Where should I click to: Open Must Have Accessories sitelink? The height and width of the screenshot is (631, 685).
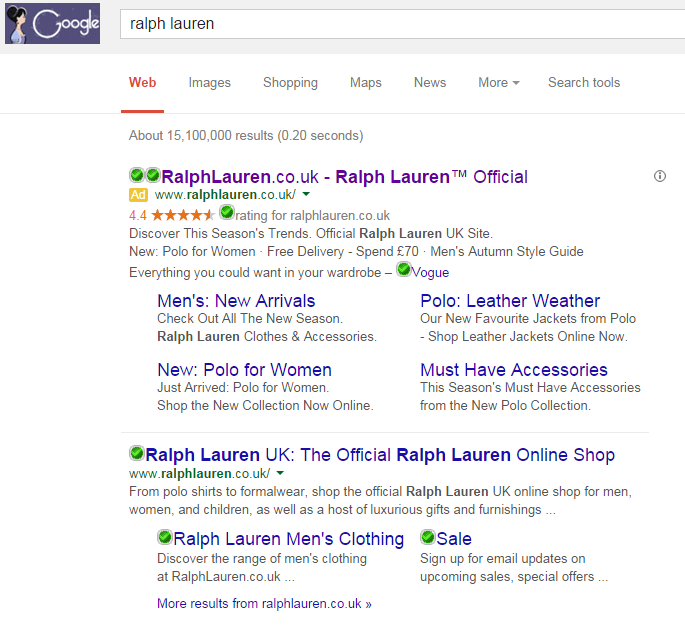(x=514, y=370)
